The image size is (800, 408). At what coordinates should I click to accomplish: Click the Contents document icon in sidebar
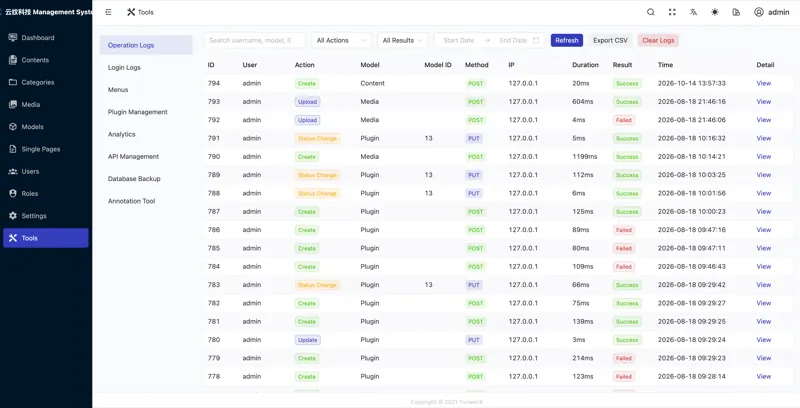13,60
